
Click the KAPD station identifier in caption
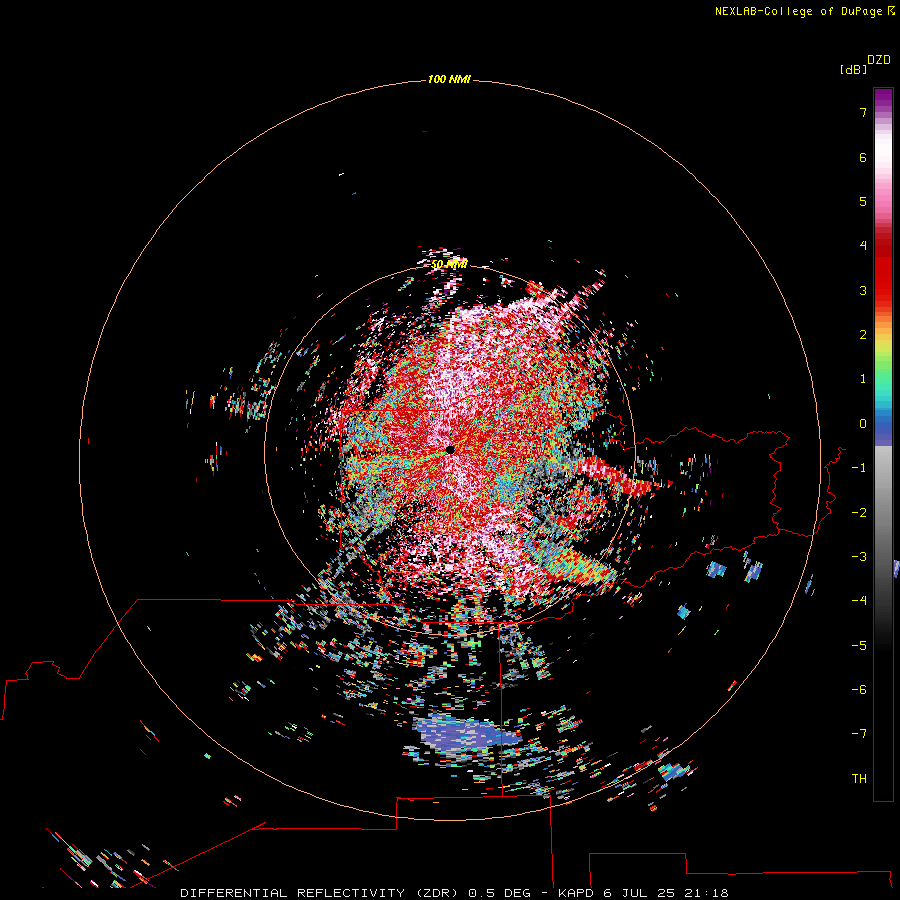click(x=576, y=893)
